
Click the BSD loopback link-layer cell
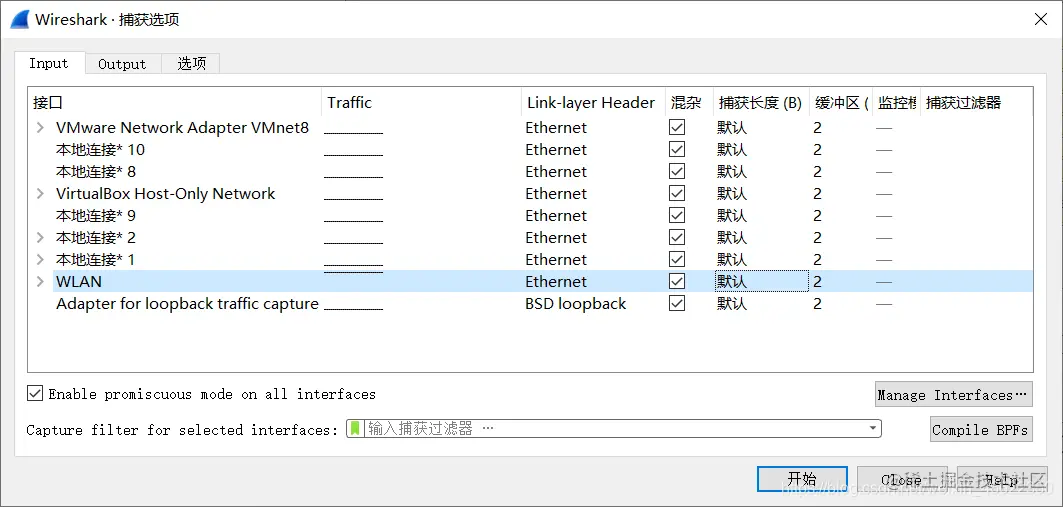(576, 304)
